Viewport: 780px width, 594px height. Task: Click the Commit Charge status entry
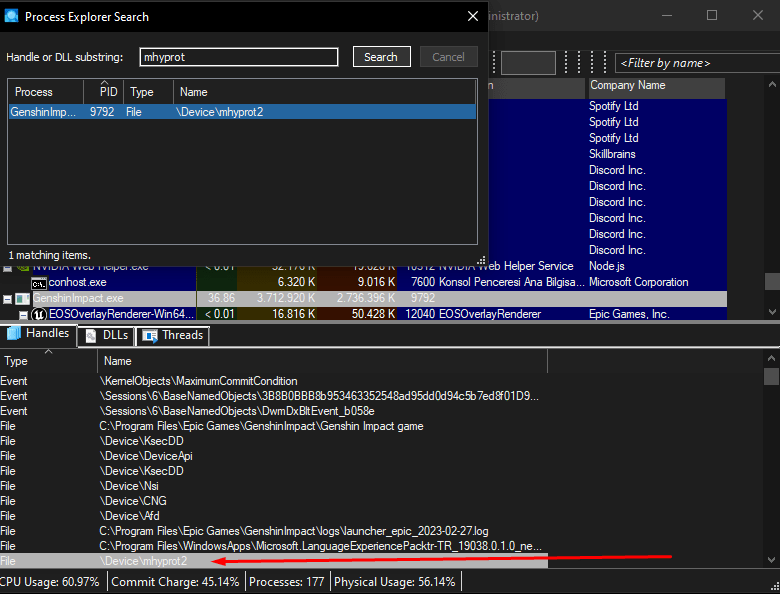coord(175,582)
